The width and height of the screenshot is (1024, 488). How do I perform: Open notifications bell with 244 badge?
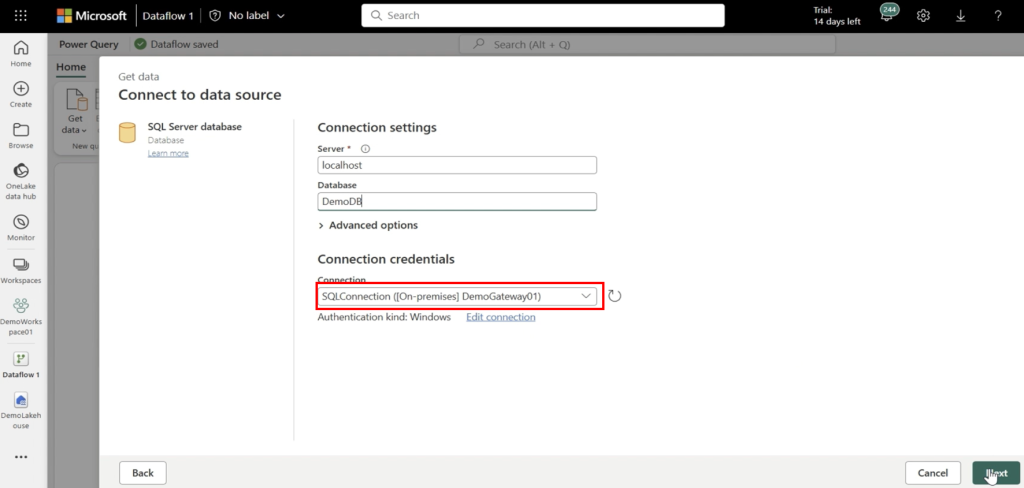point(887,14)
